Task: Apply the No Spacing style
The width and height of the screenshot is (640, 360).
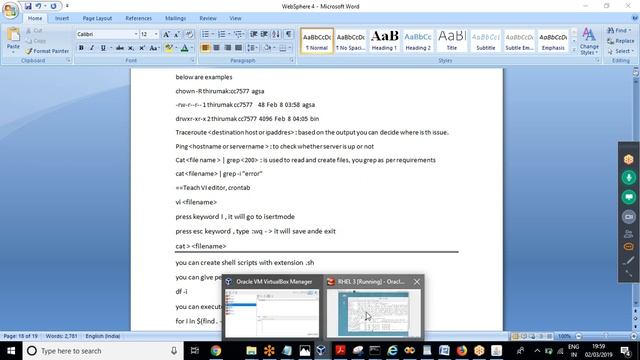Action: (x=350, y=40)
